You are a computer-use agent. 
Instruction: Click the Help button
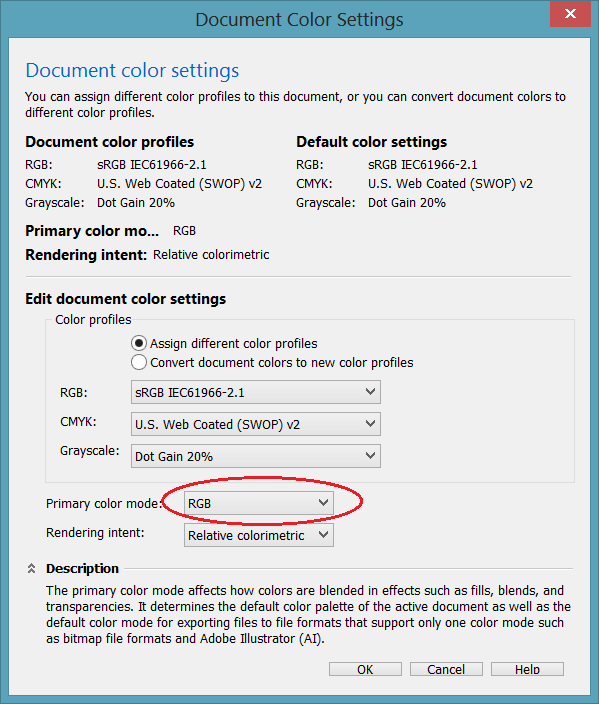pos(527,669)
